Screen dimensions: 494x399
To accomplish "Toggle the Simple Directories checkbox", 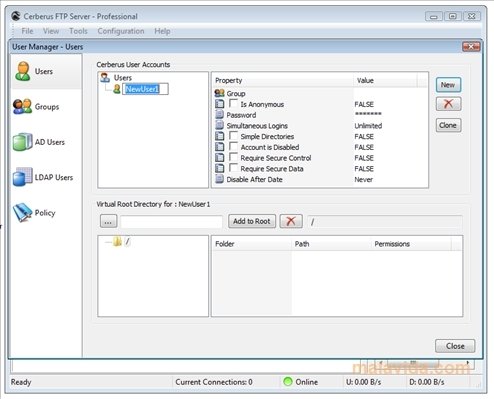I will (234, 136).
